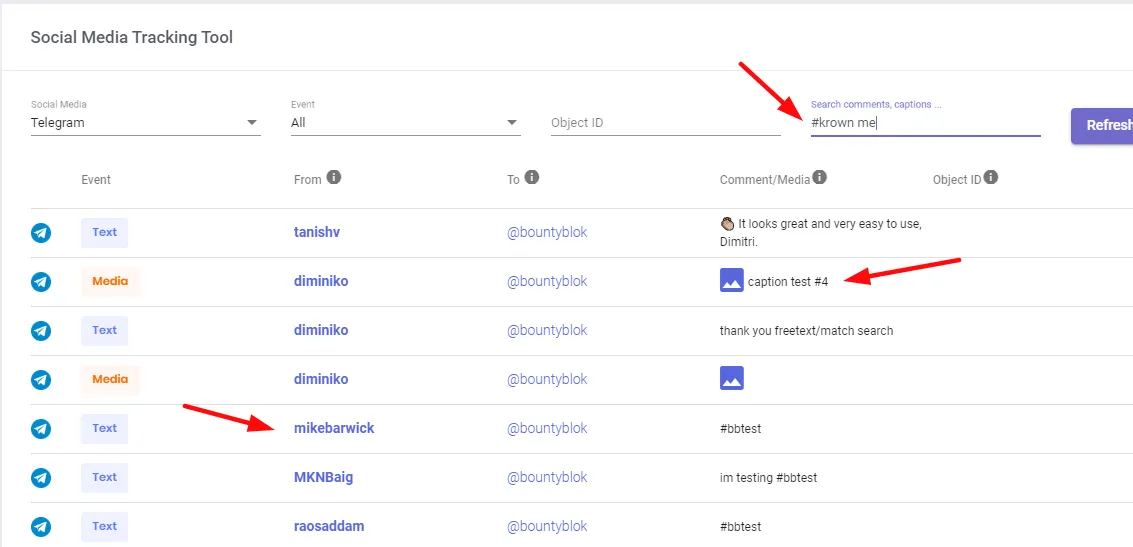Click info icon next to Comment/Media header
This screenshot has height=547, width=1133.
coord(819,177)
